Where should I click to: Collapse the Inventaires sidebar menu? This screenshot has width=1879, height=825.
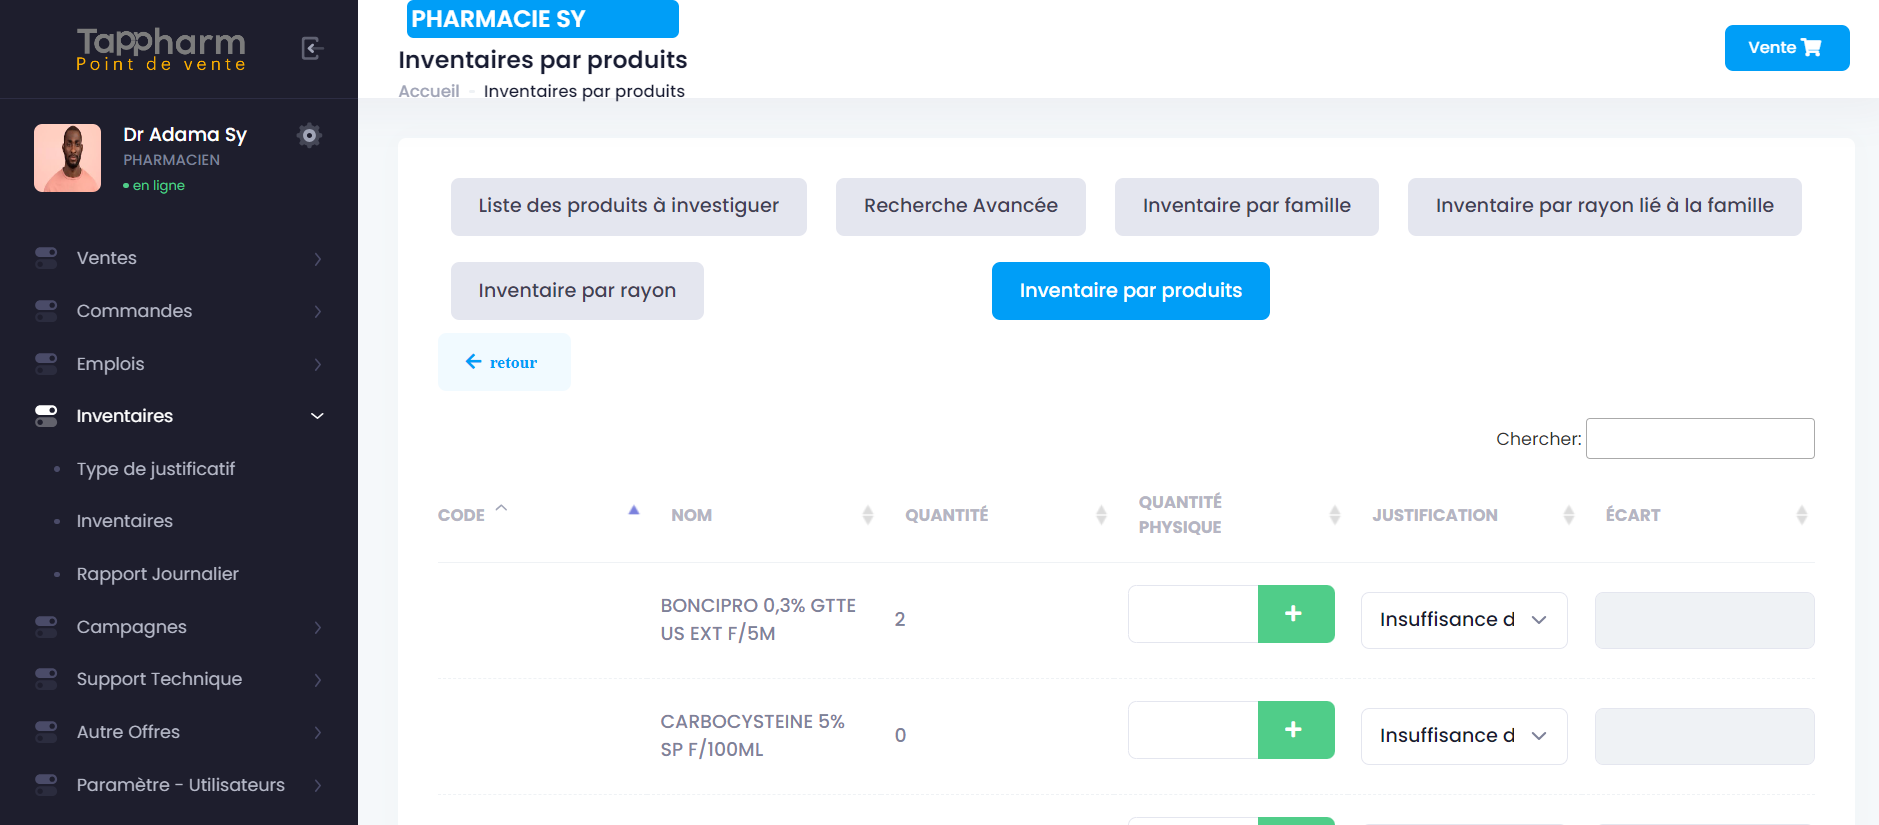[x=317, y=416]
